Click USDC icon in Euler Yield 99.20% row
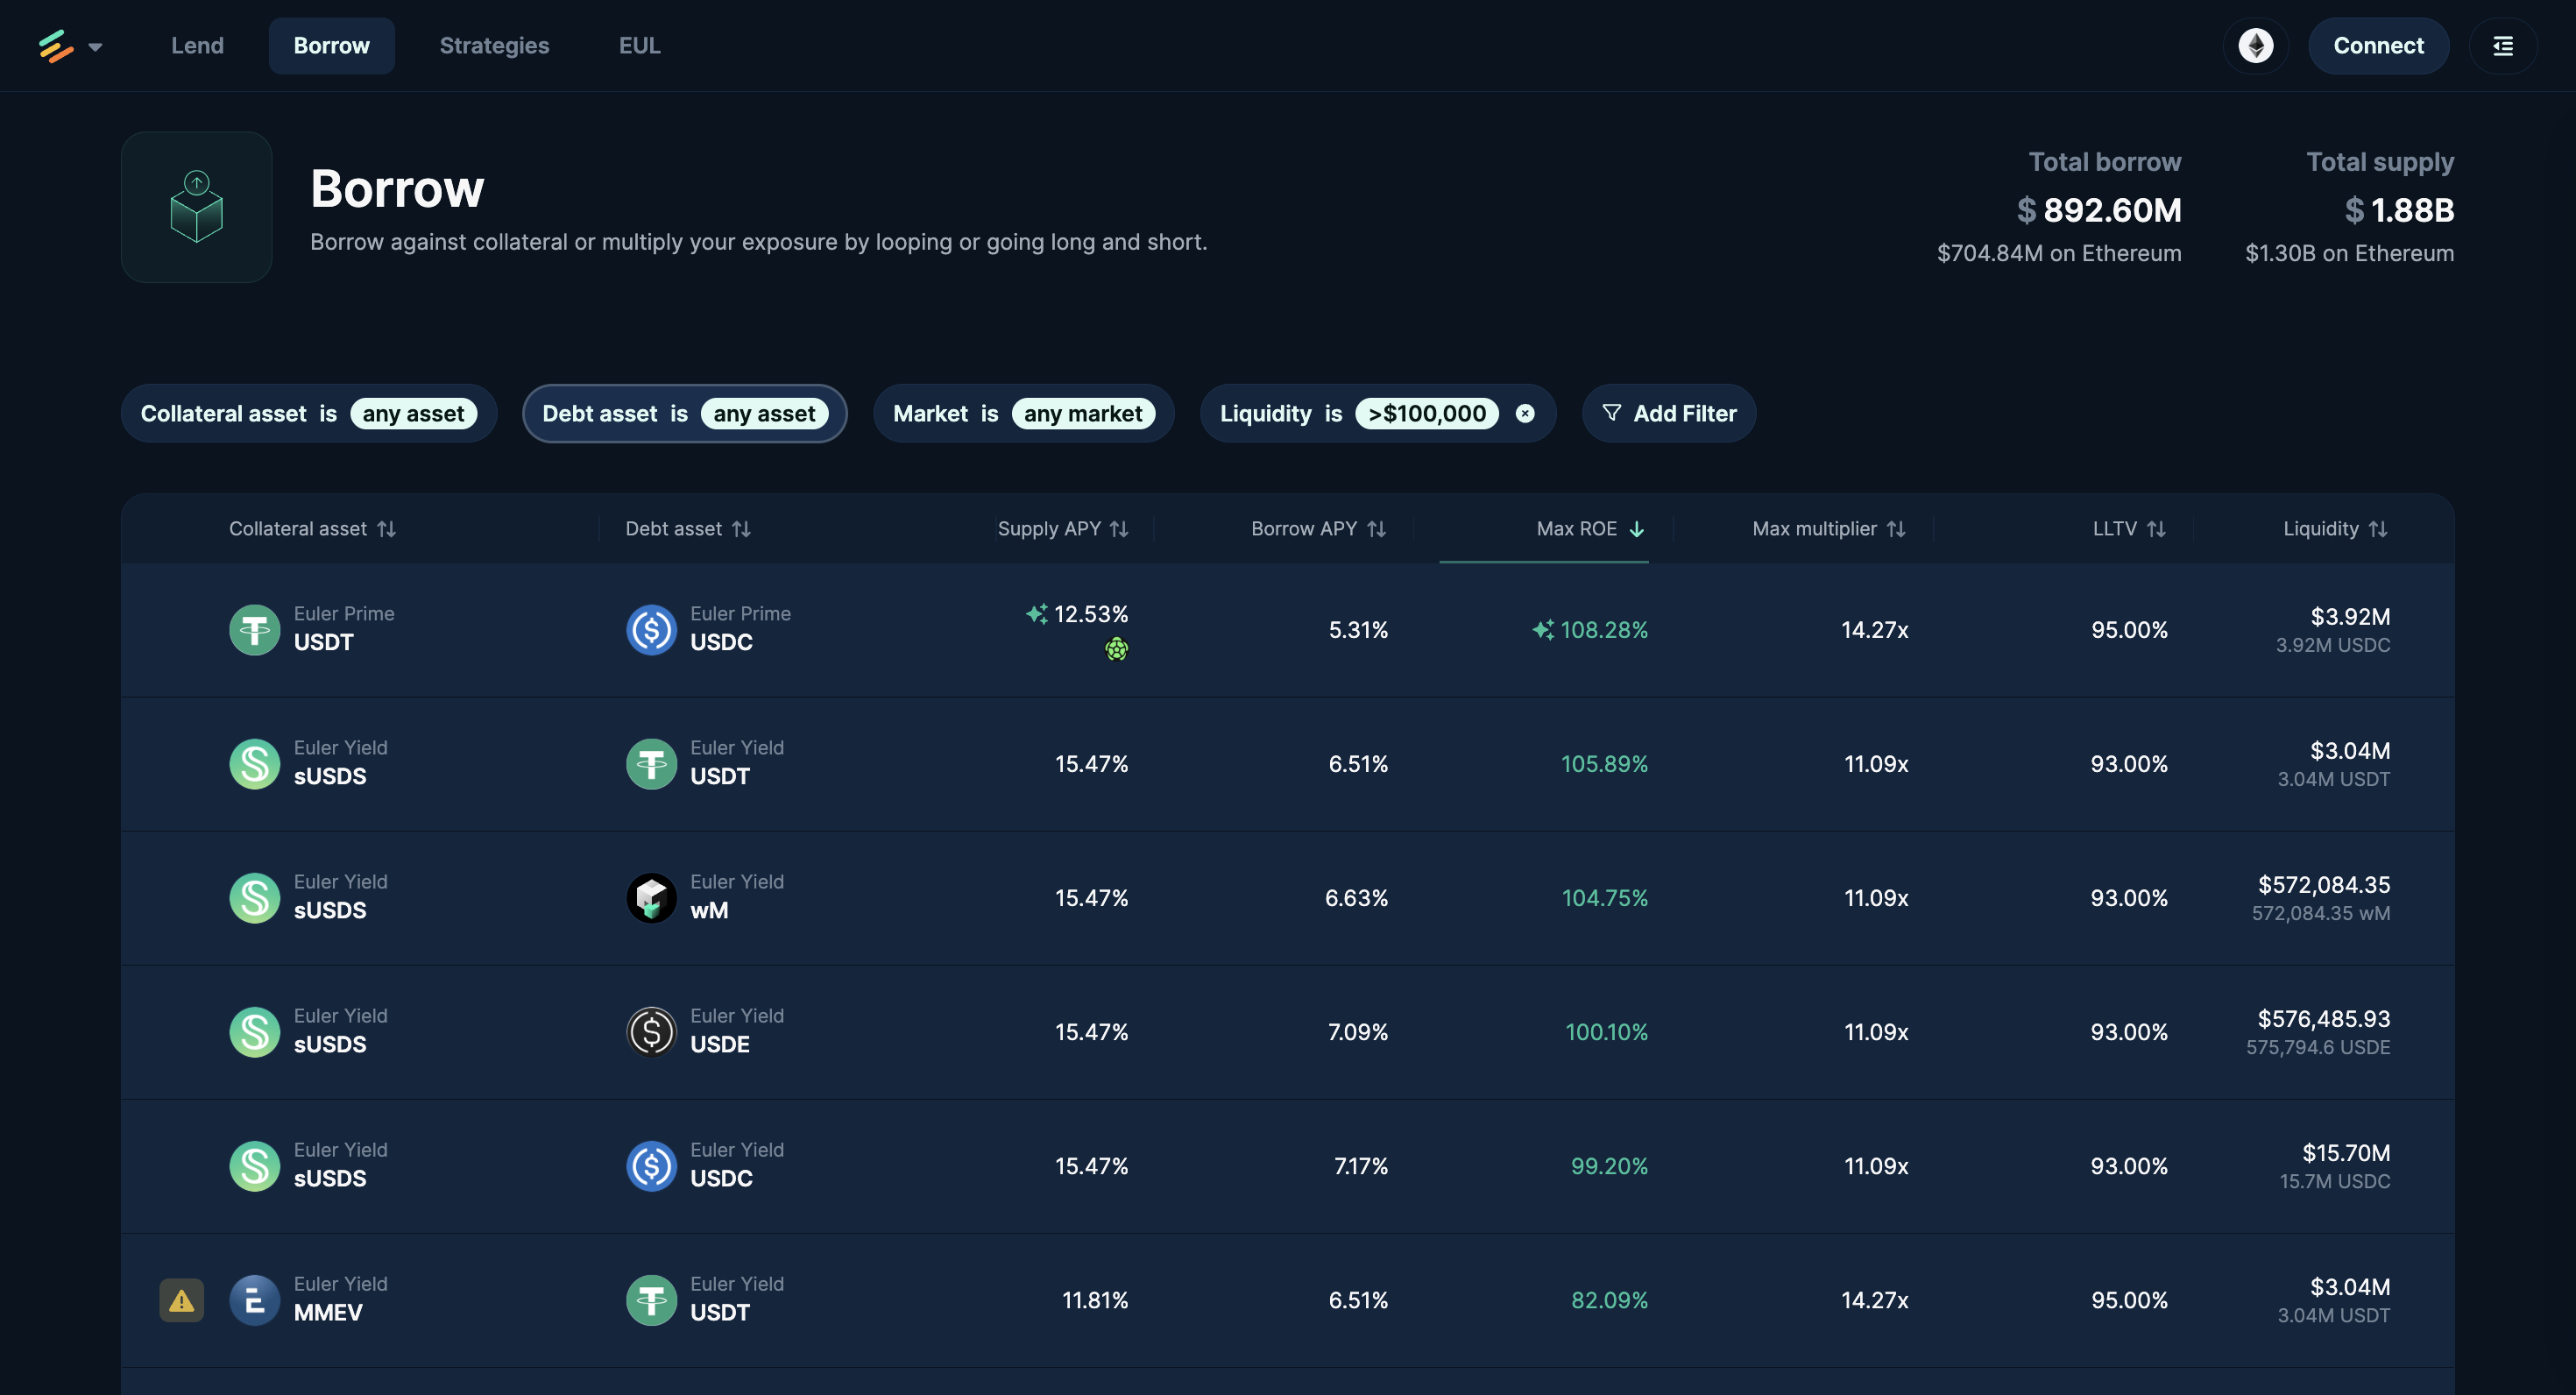2576x1395 pixels. tap(651, 1165)
